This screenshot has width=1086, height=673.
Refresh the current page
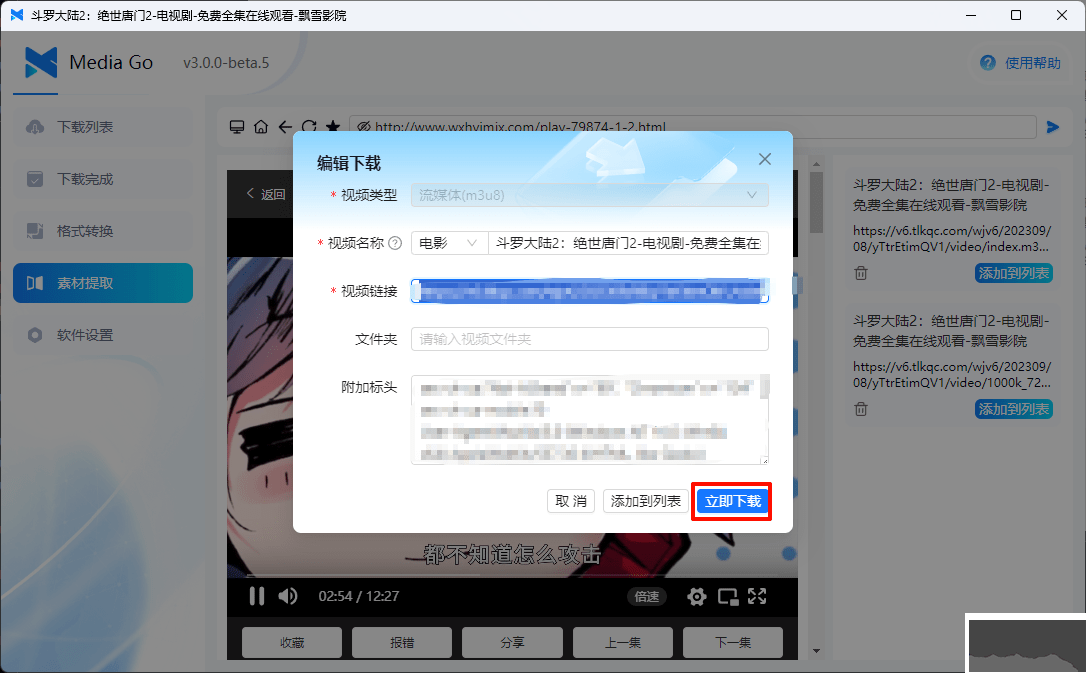309,126
